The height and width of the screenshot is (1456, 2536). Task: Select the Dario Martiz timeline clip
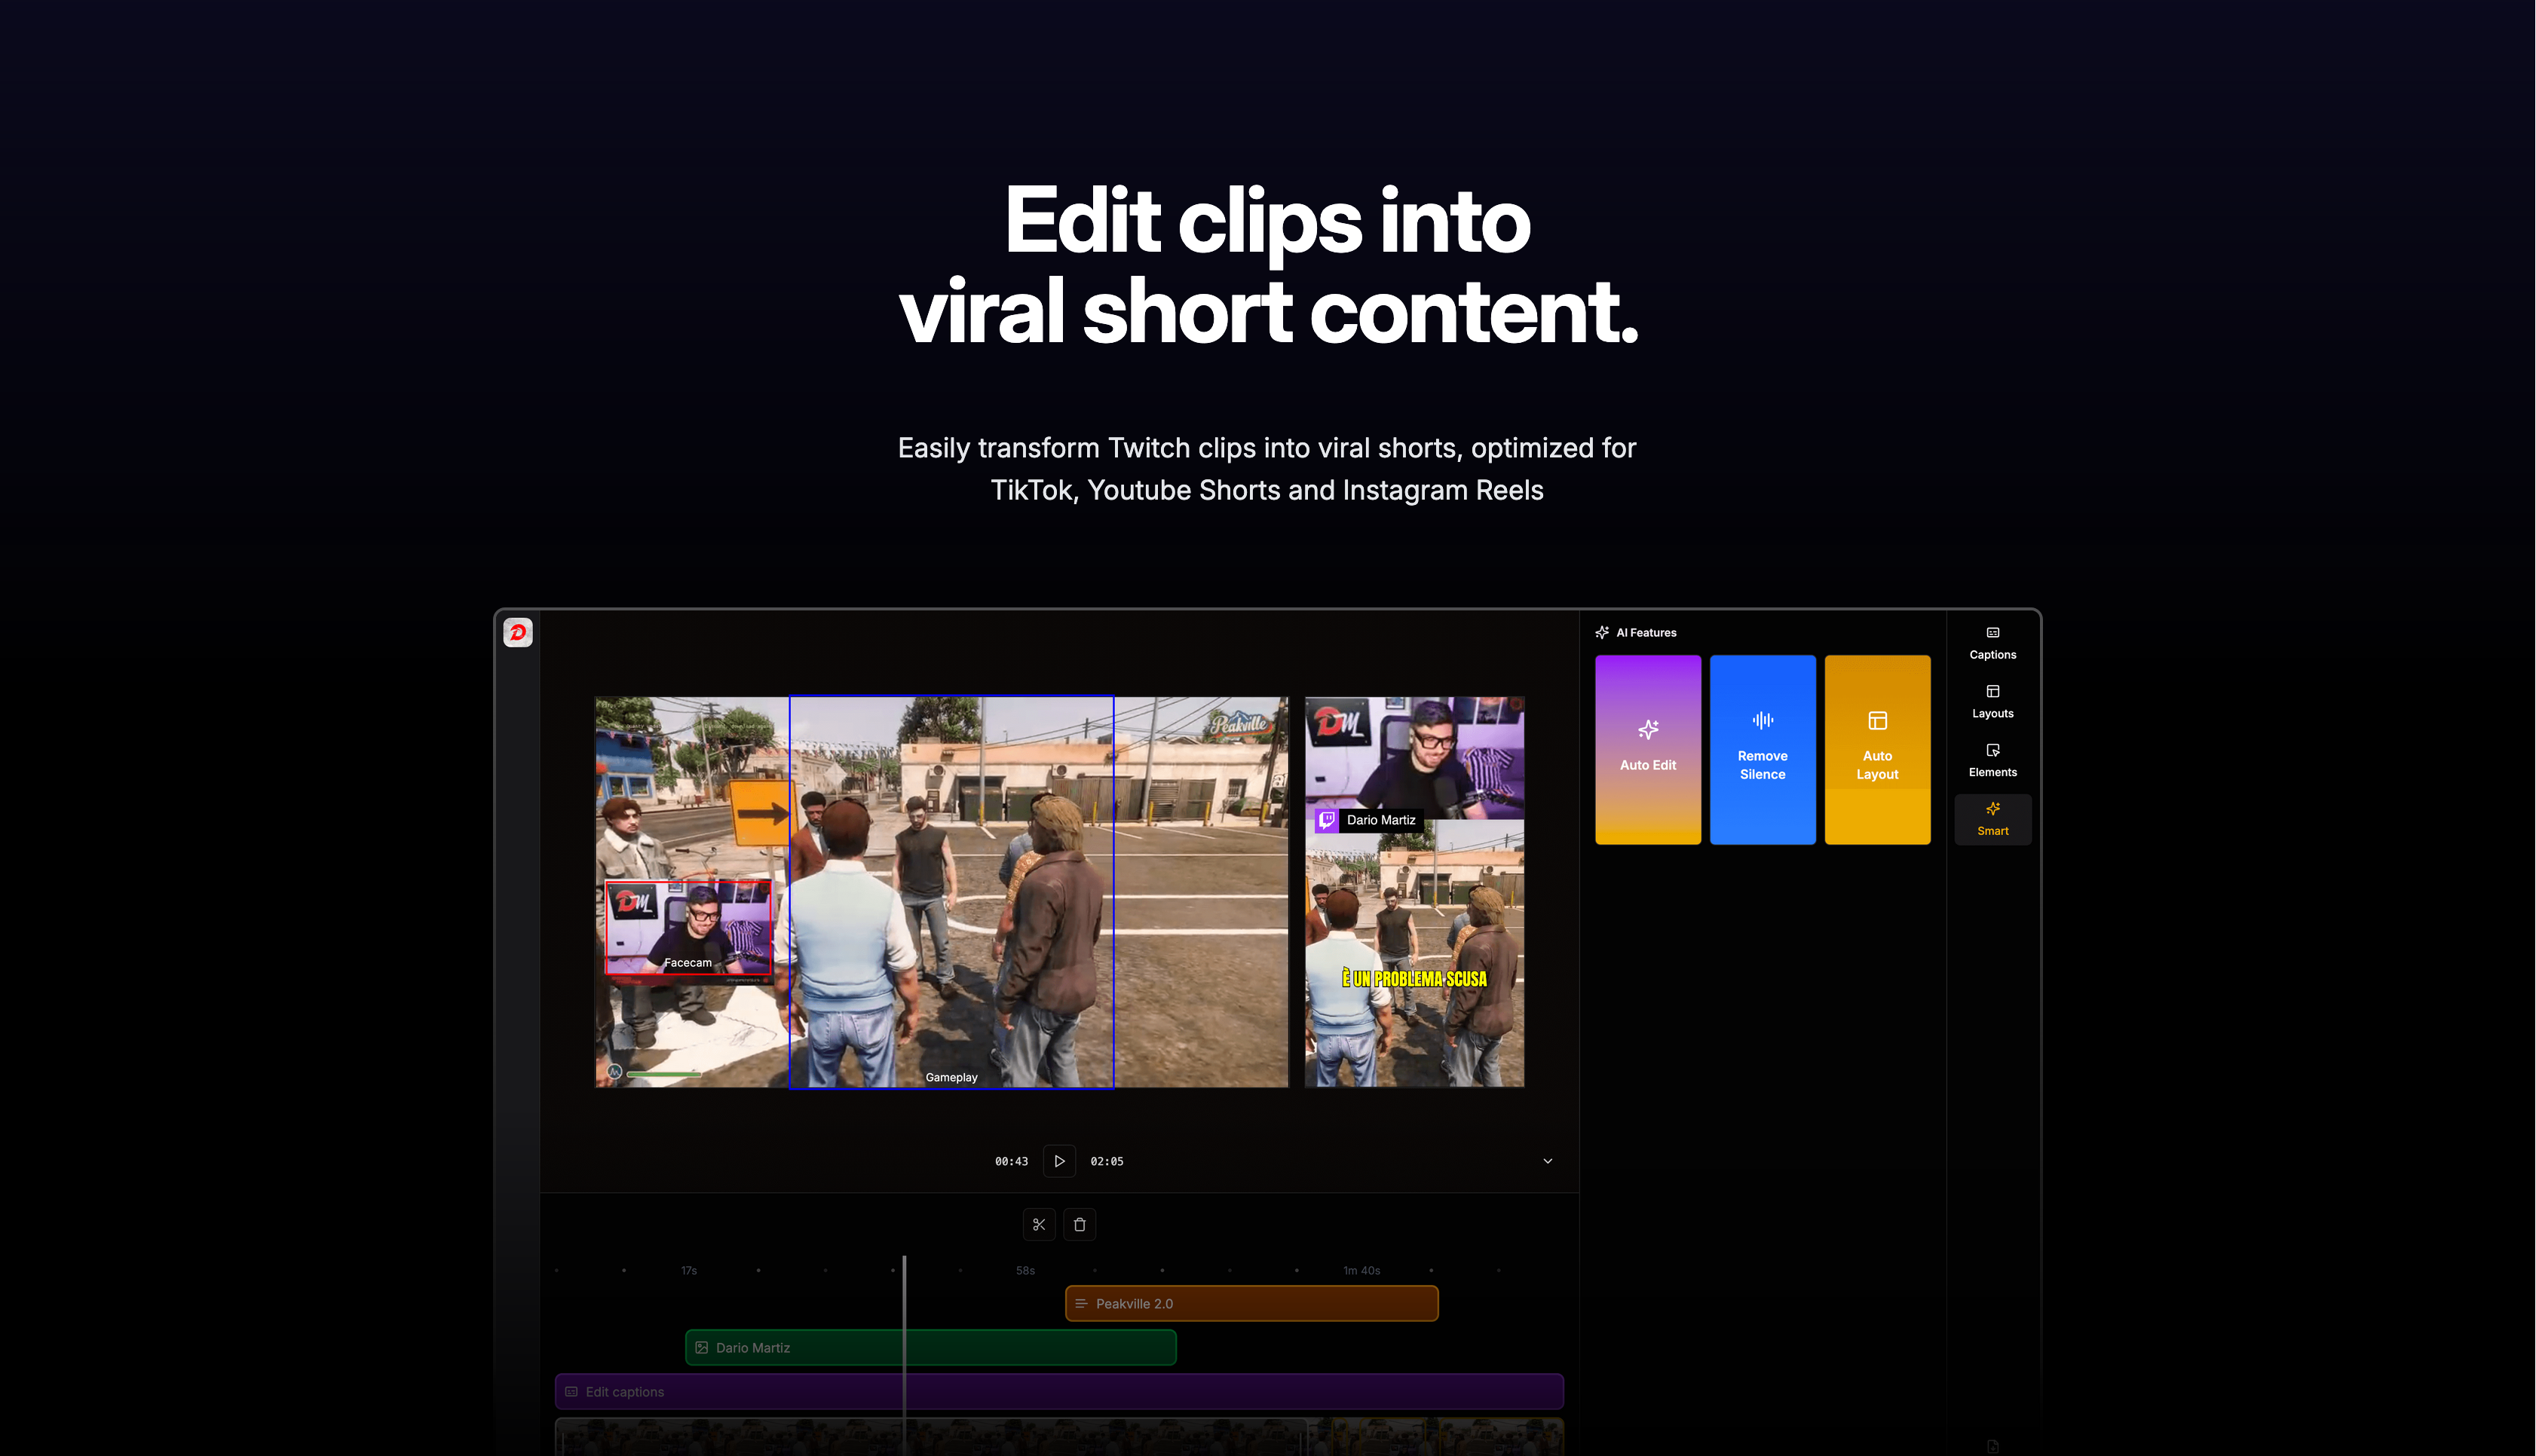[930, 1347]
